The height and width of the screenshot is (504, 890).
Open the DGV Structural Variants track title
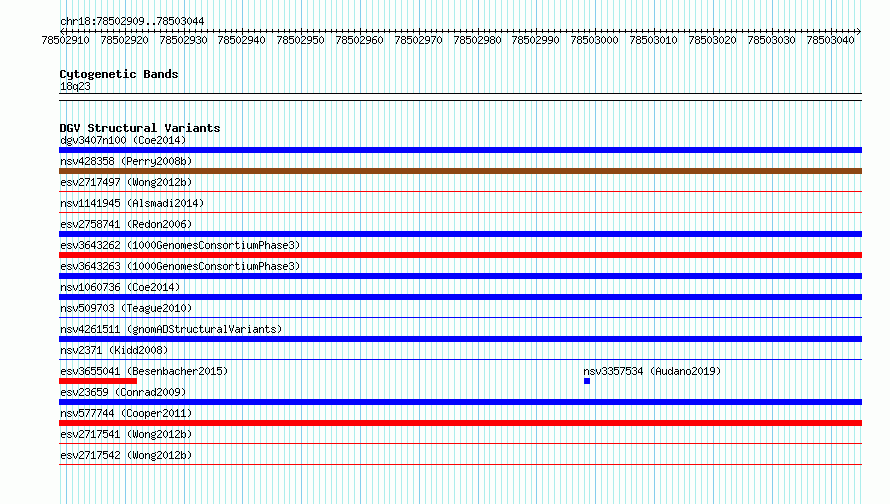click(x=140, y=128)
